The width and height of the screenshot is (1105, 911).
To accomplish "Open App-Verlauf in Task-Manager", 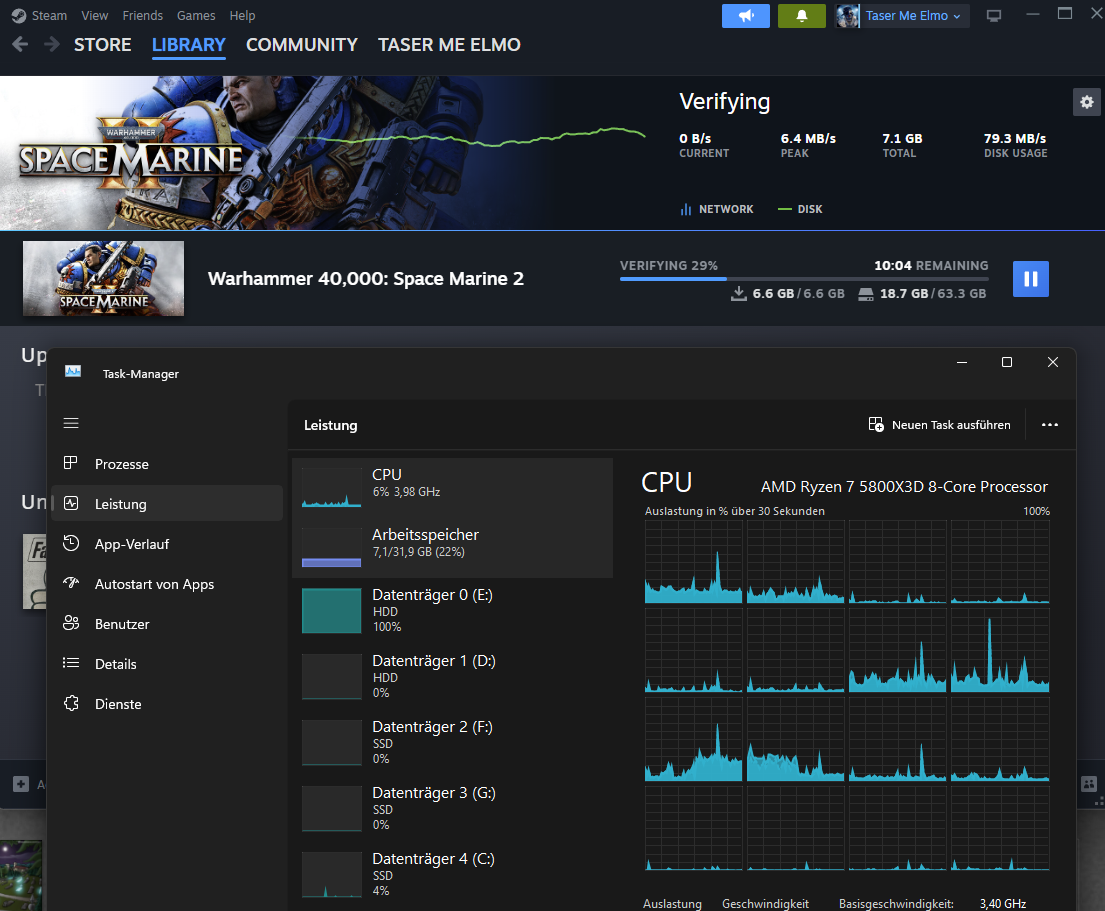I will (167, 544).
